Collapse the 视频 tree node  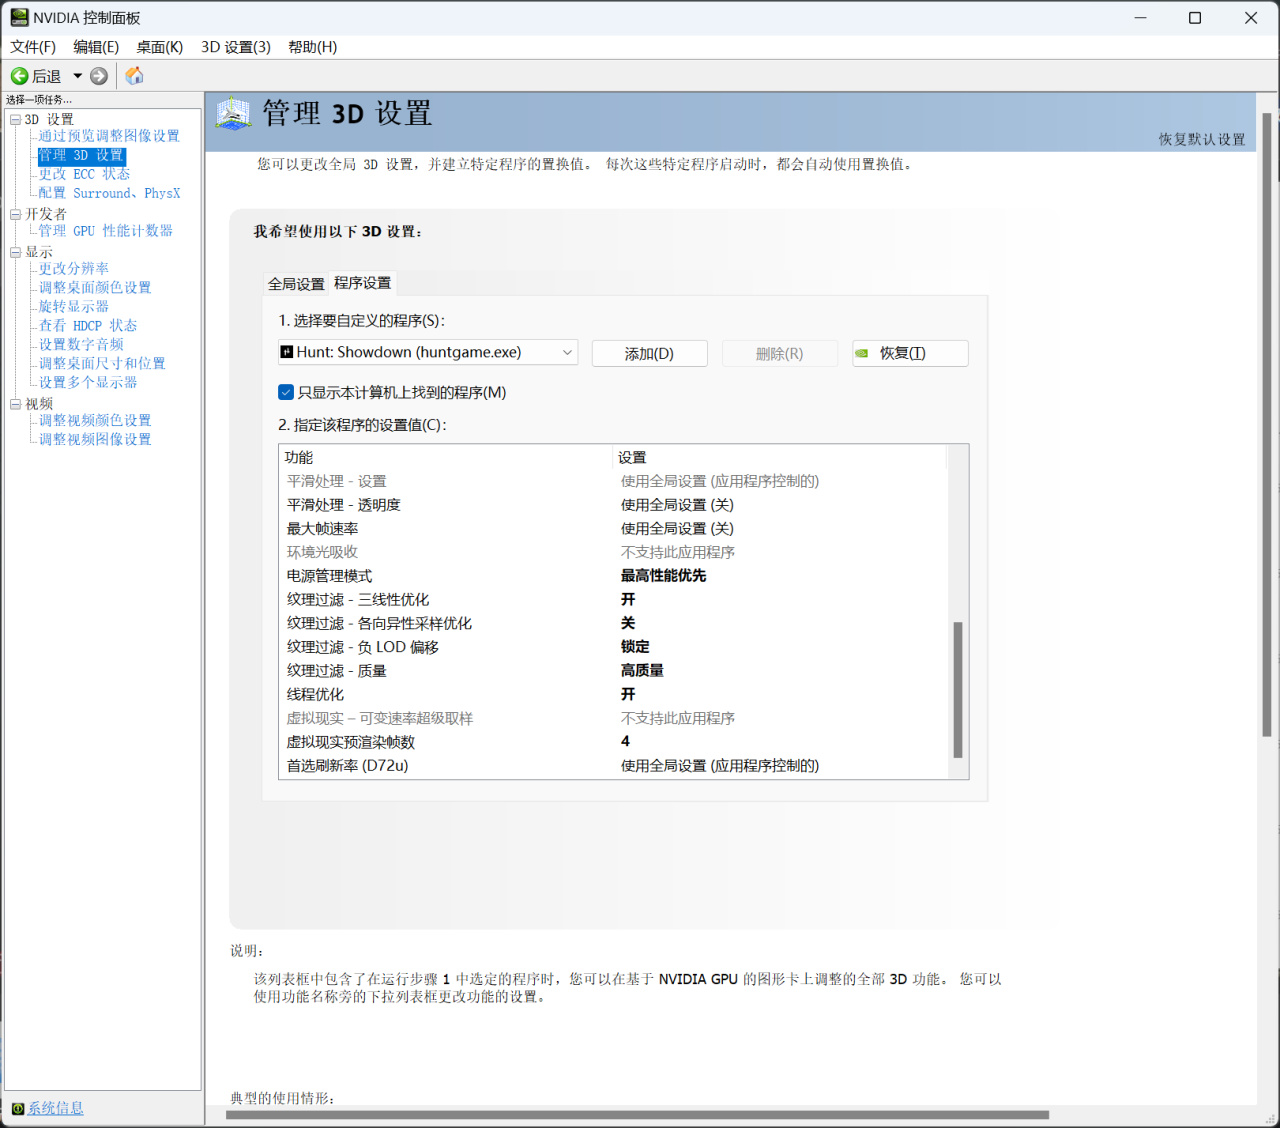[15, 404]
